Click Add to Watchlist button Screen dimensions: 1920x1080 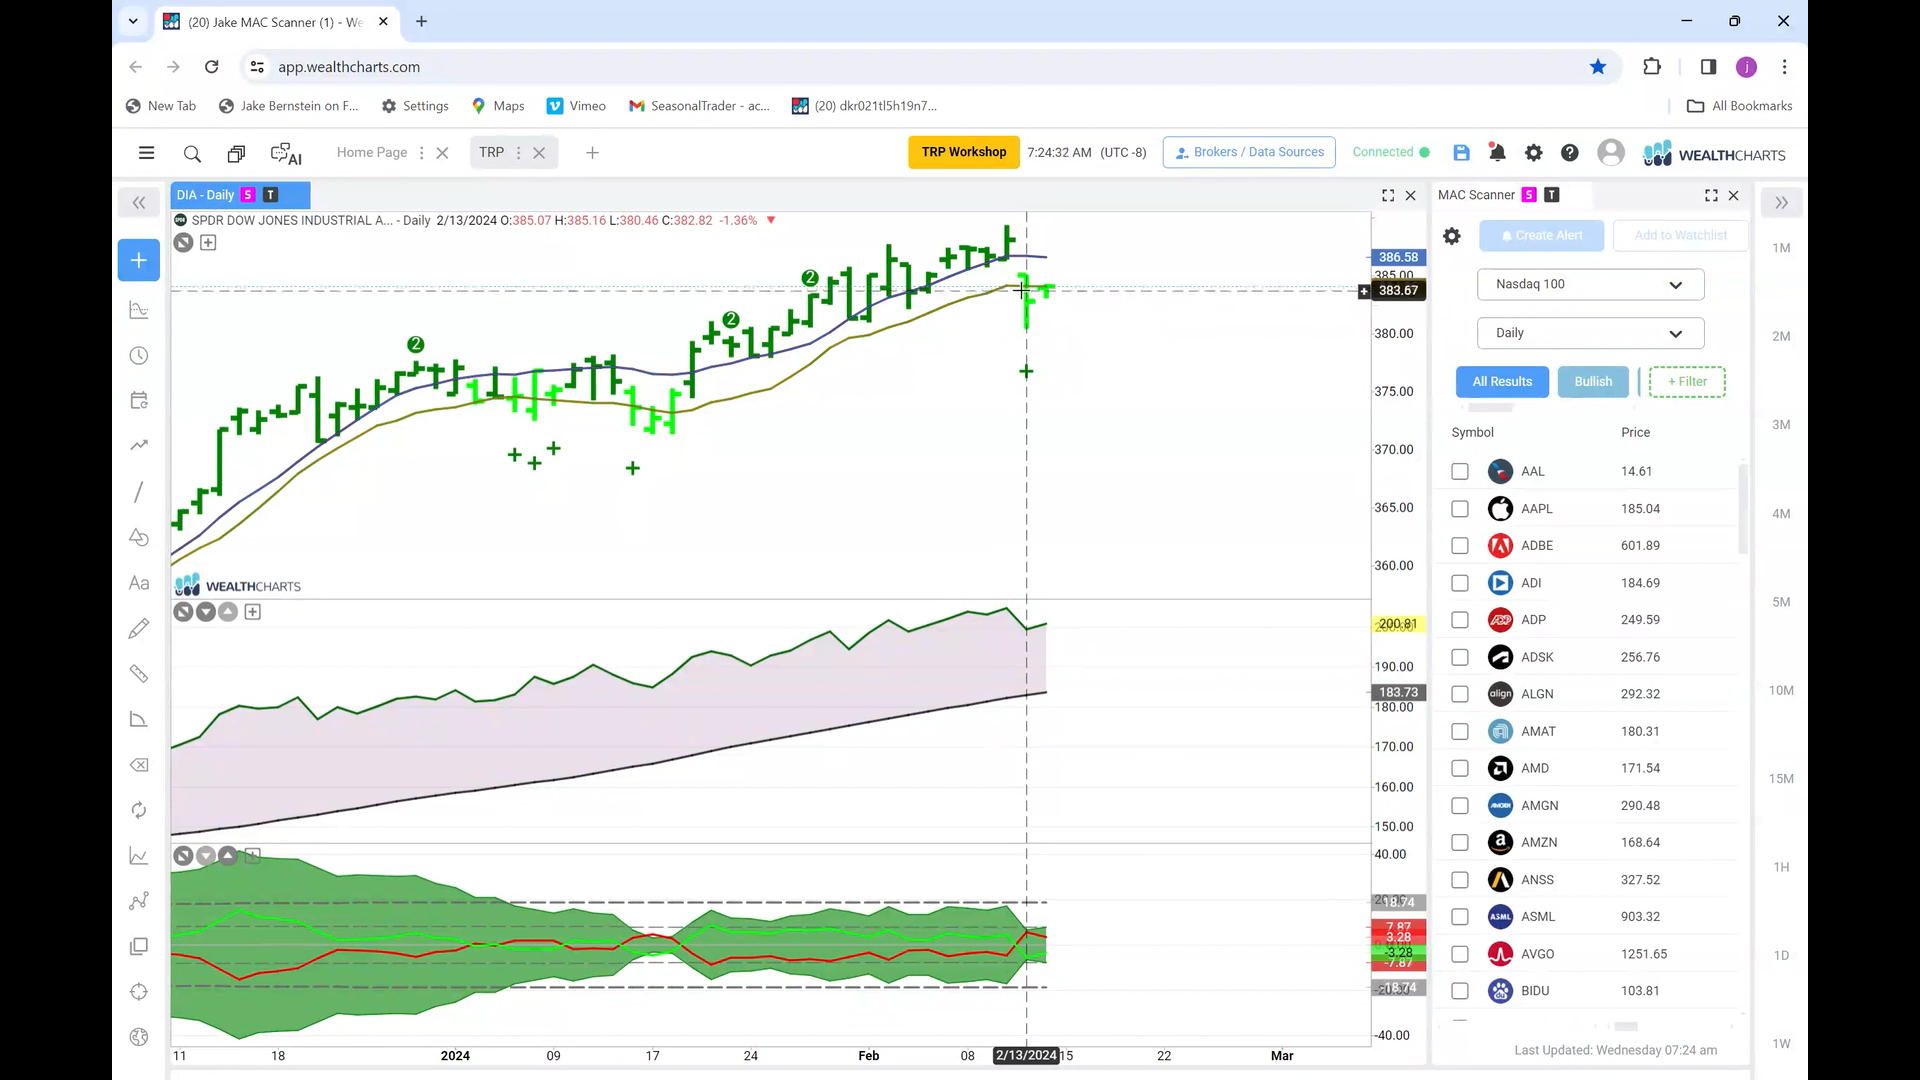click(x=1680, y=236)
